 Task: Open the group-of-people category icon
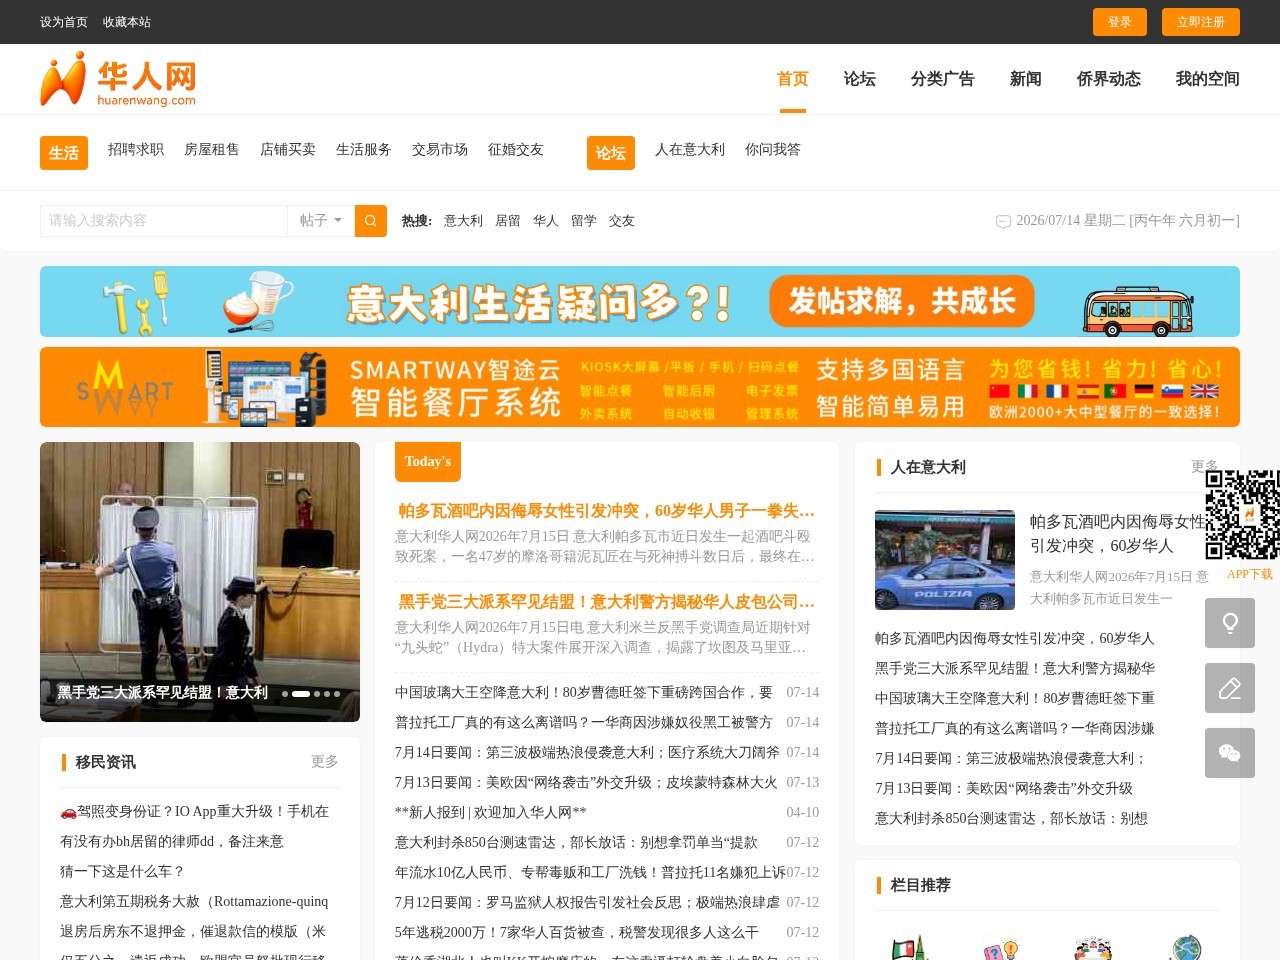1093,948
